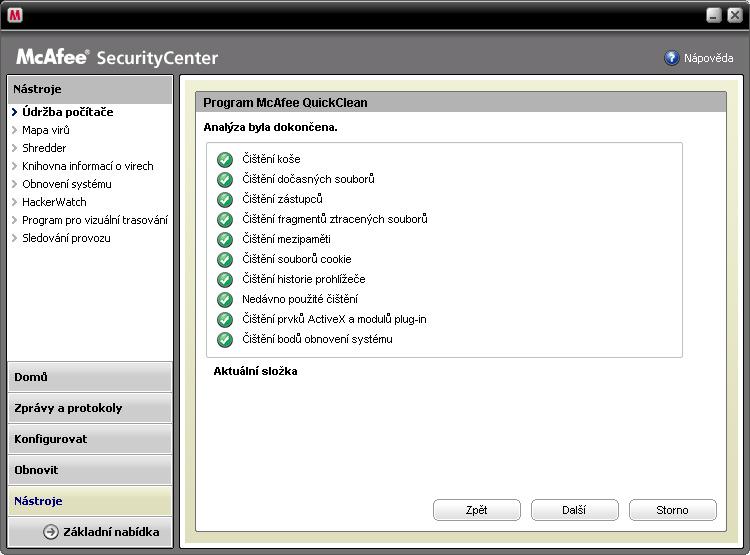Image resolution: width=750 pixels, height=555 pixels.
Task: Click green checkmark beside Čištění dočasných souborů
Action: pos(225,179)
